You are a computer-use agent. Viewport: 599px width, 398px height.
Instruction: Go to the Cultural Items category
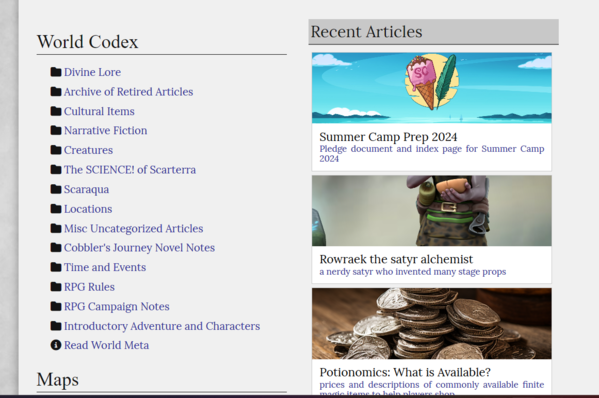click(99, 111)
